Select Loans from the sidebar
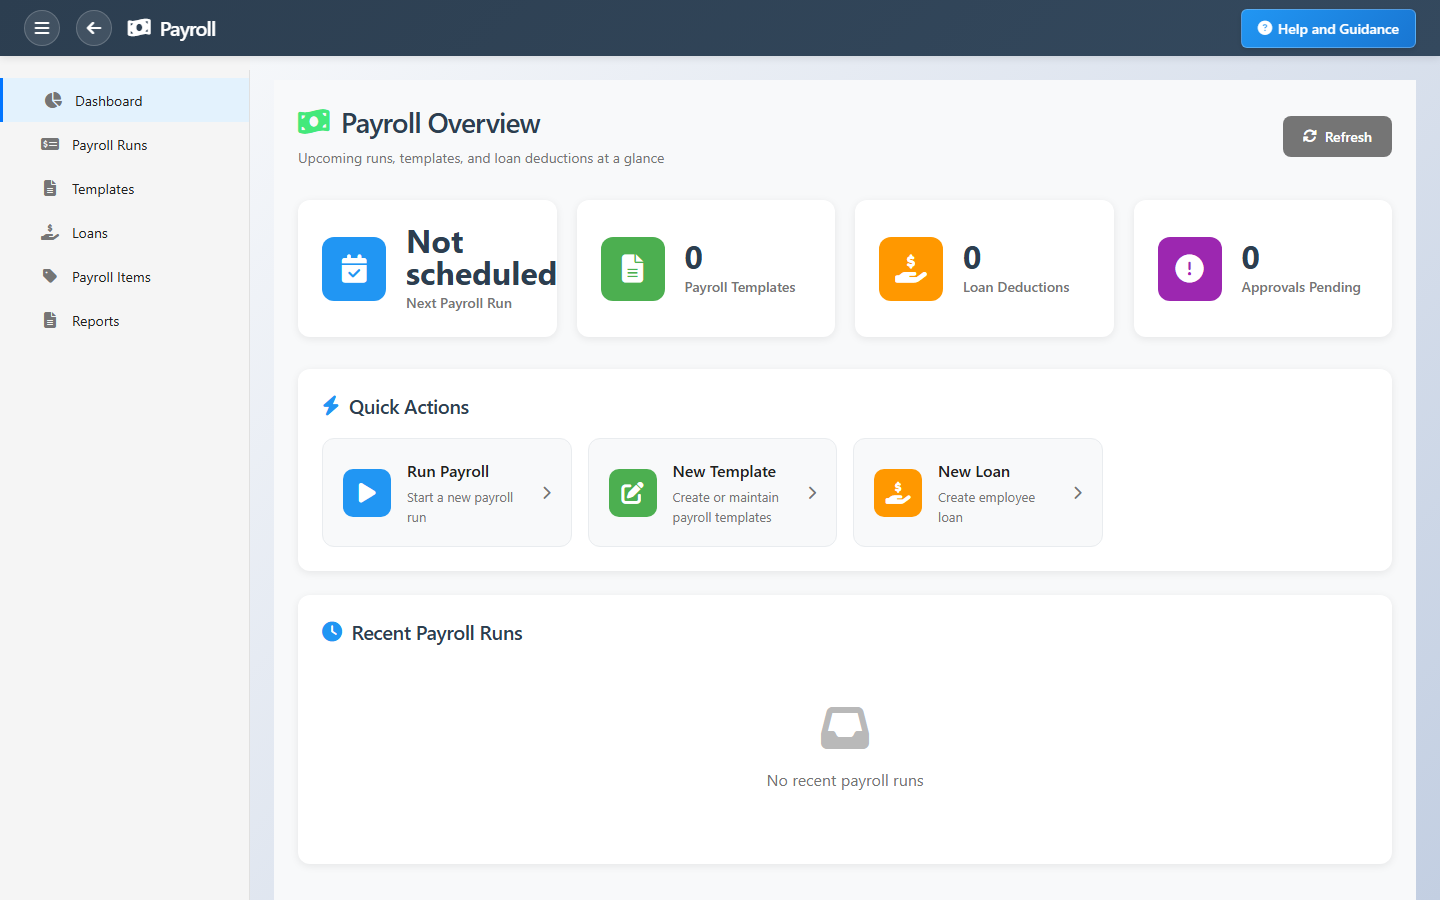The width and height of the screenshot is (1440, 900). tap(90, 233)
